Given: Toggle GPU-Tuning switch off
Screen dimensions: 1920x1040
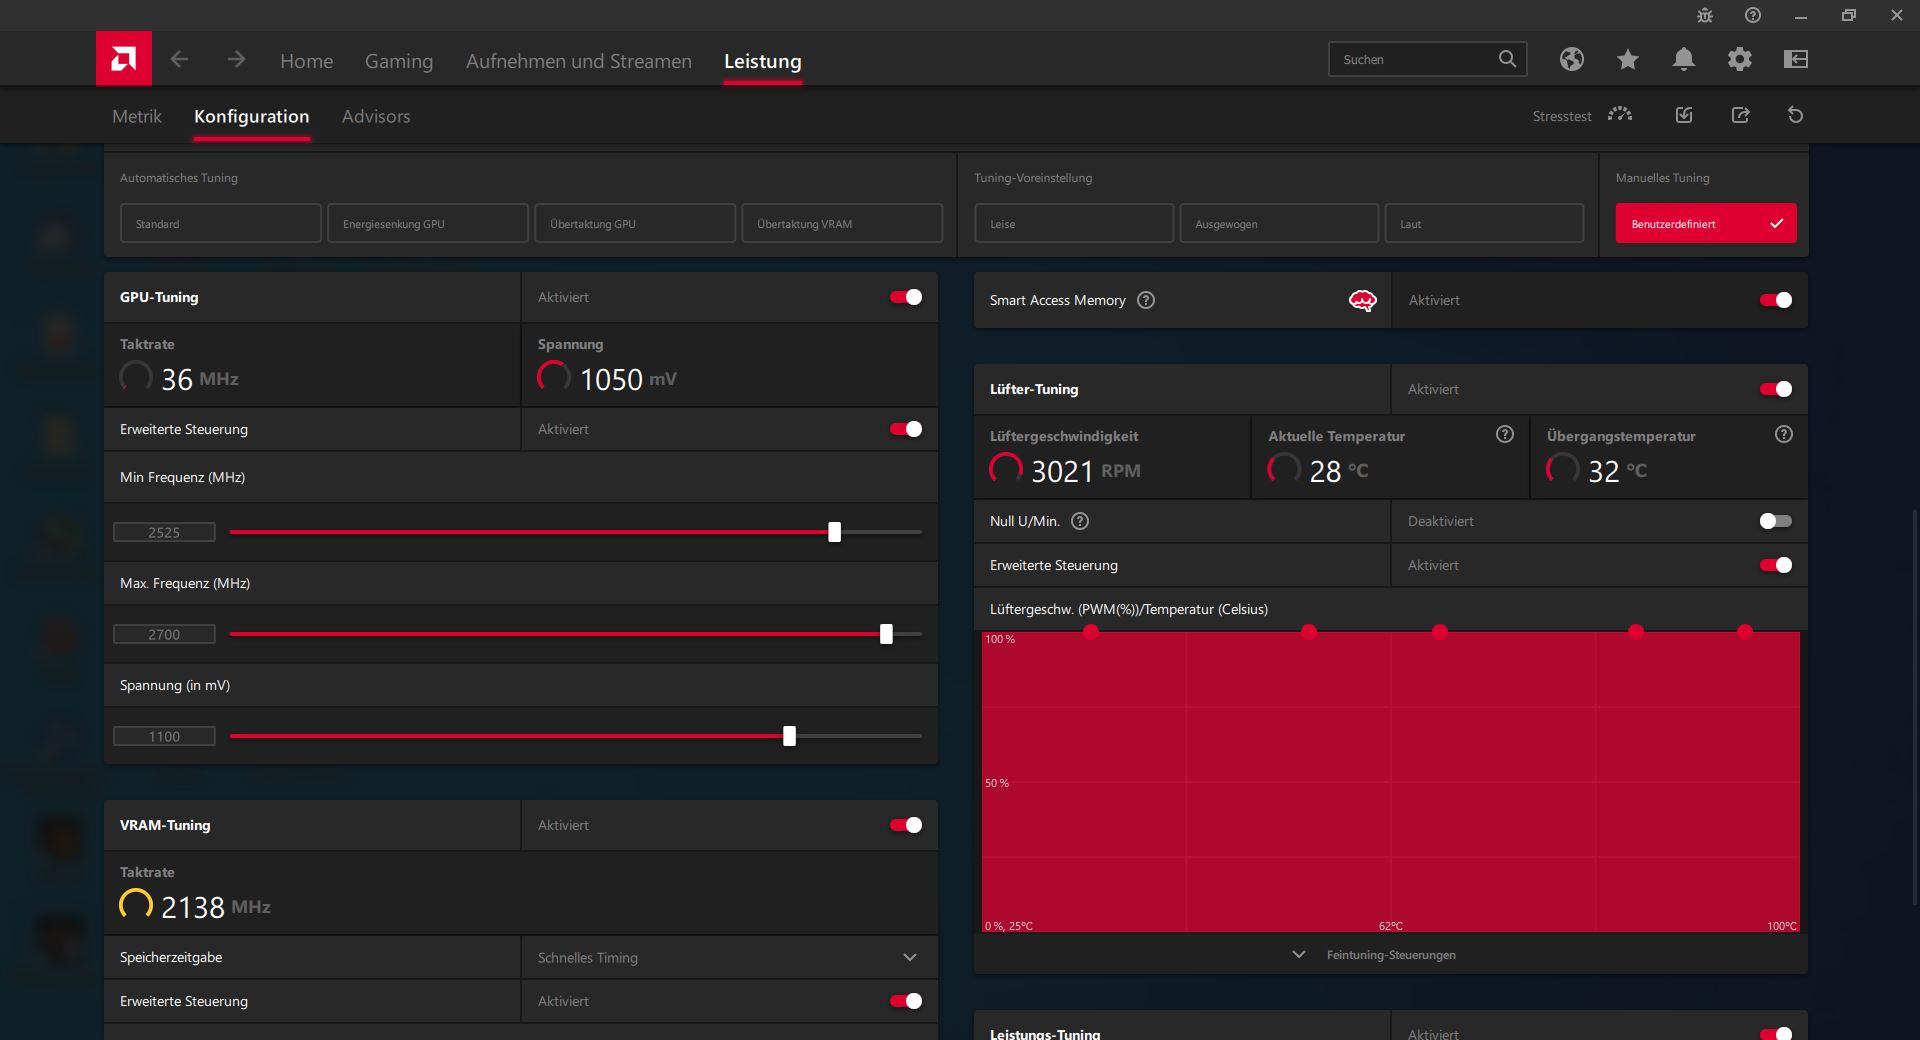Looking at the screenshot, I should click(x=906, y=297).
